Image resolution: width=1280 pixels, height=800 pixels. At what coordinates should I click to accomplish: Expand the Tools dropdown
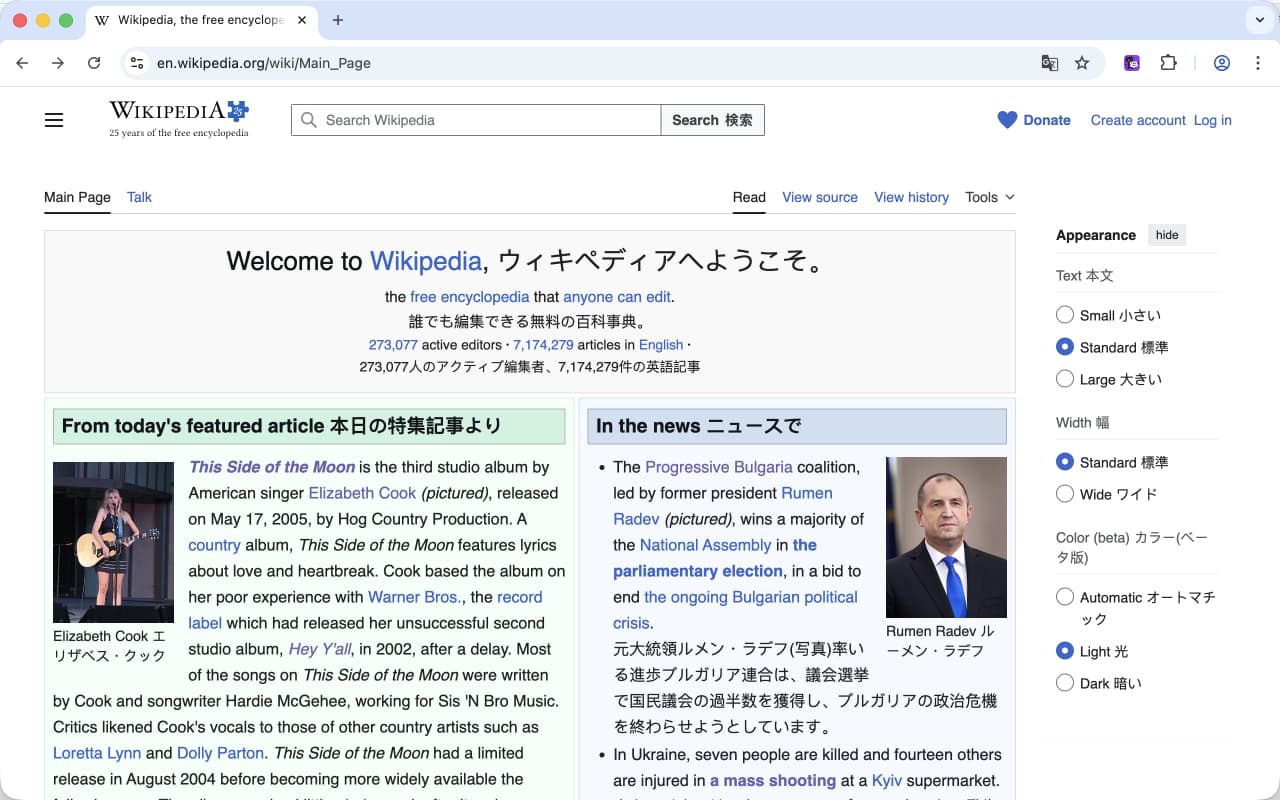point(990,197)
